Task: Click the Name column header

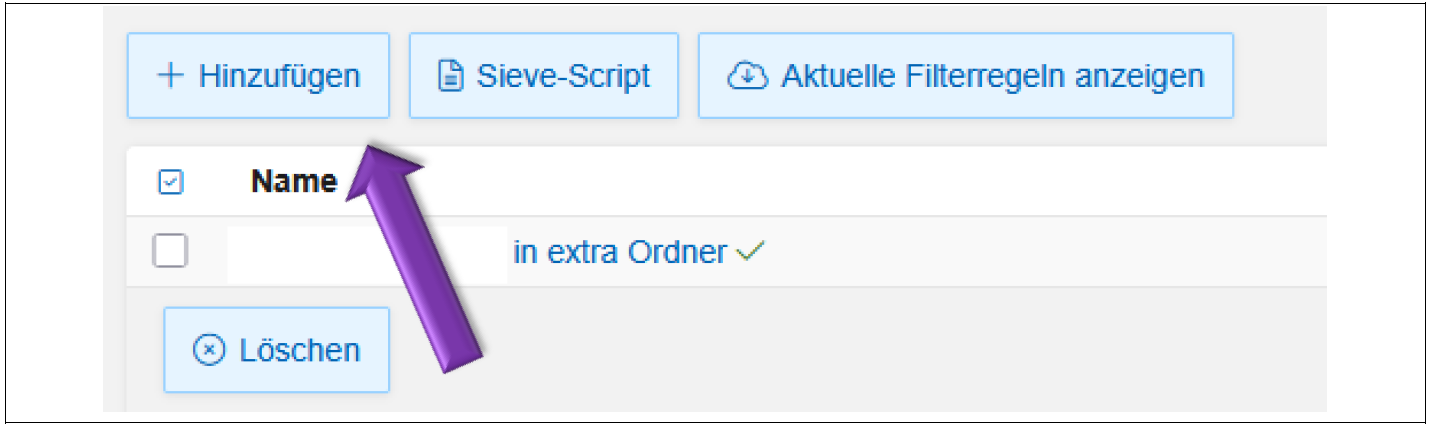Action: point(293,182)
